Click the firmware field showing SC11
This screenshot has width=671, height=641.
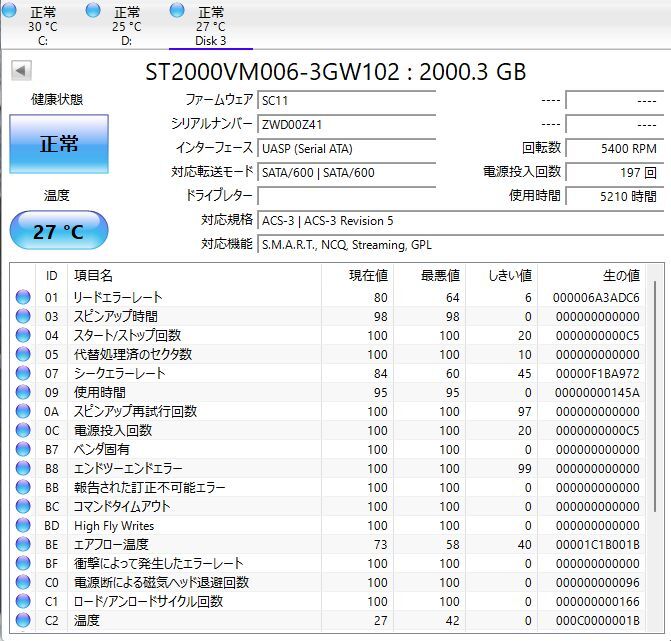tap(346, 100)
